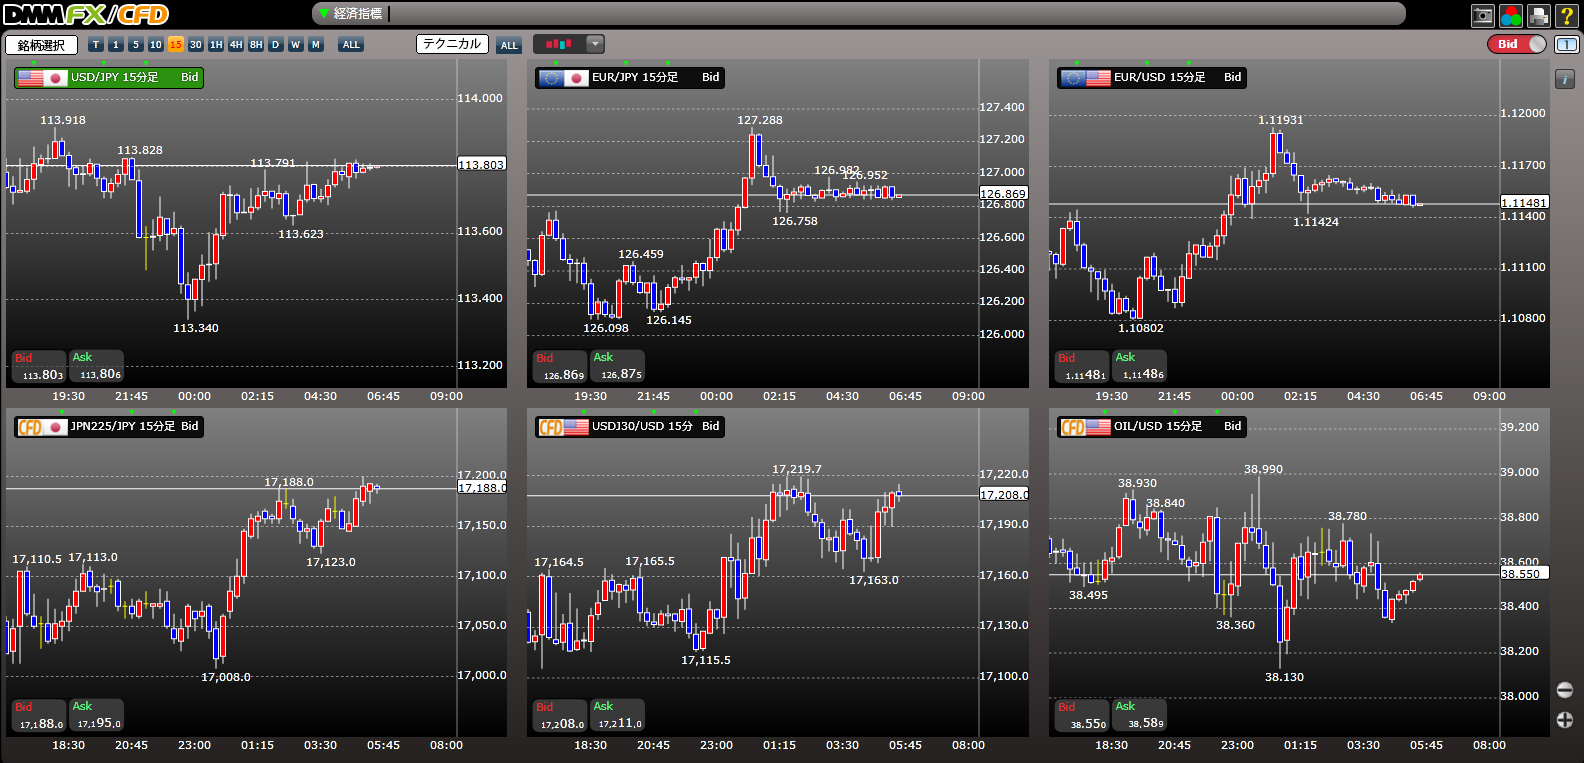Click the 113.918 high label on USD/JPY
This screenshot has height=763, width=1584.
[63, 120]
